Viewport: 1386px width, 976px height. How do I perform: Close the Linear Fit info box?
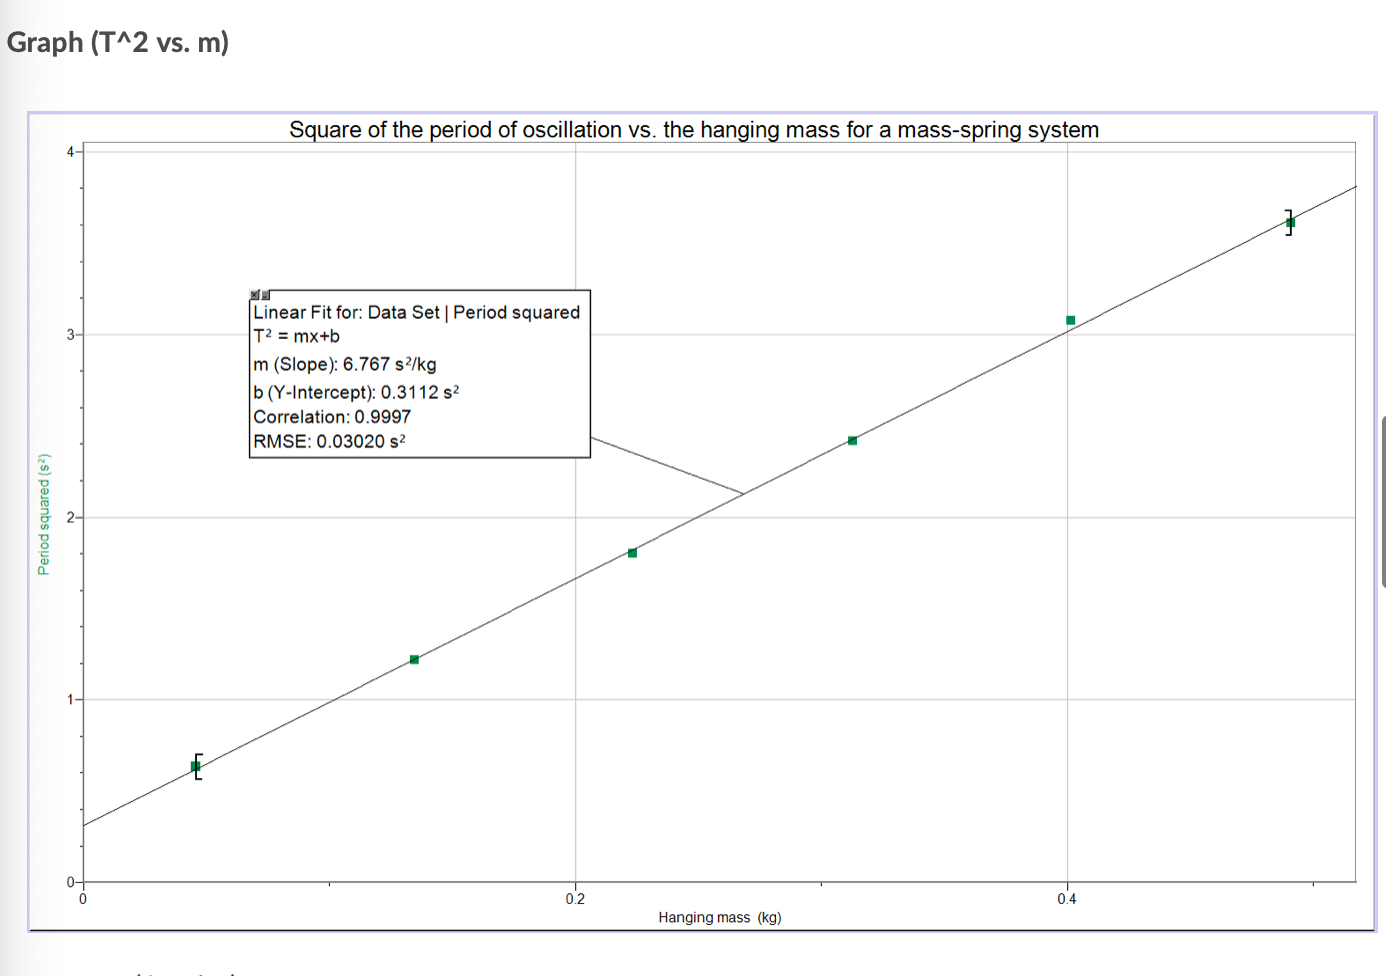pos(255,295)
